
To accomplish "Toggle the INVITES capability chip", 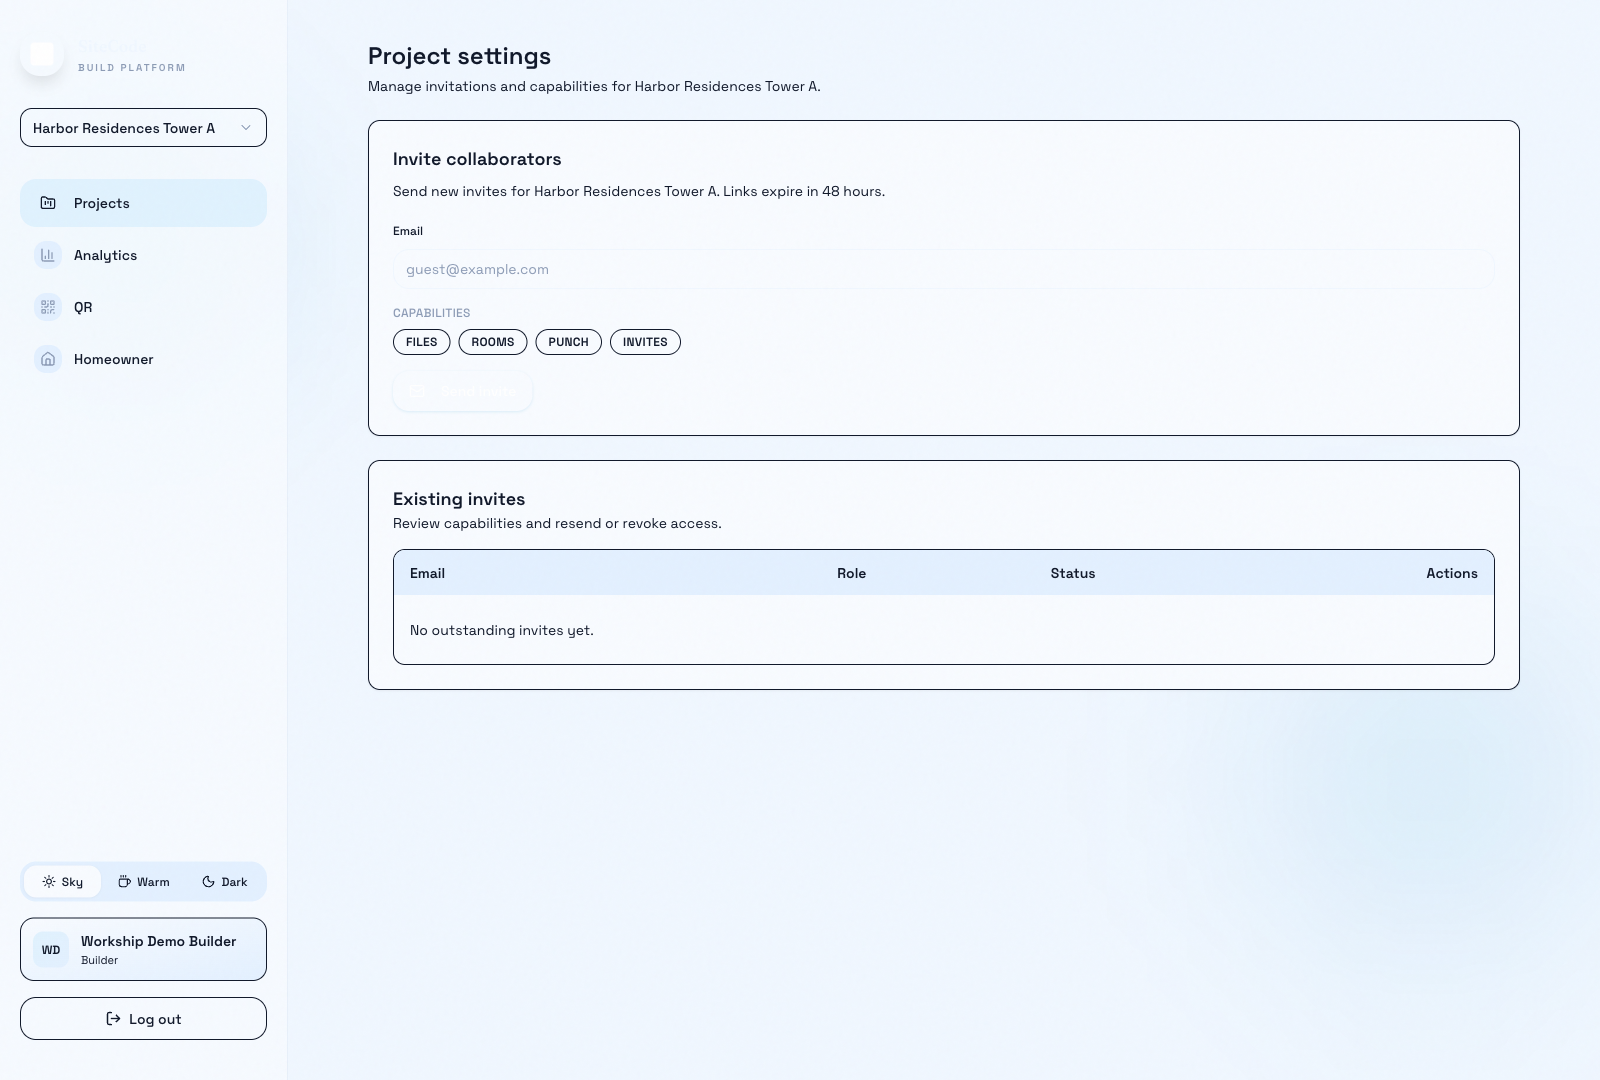I will [645, 342].
